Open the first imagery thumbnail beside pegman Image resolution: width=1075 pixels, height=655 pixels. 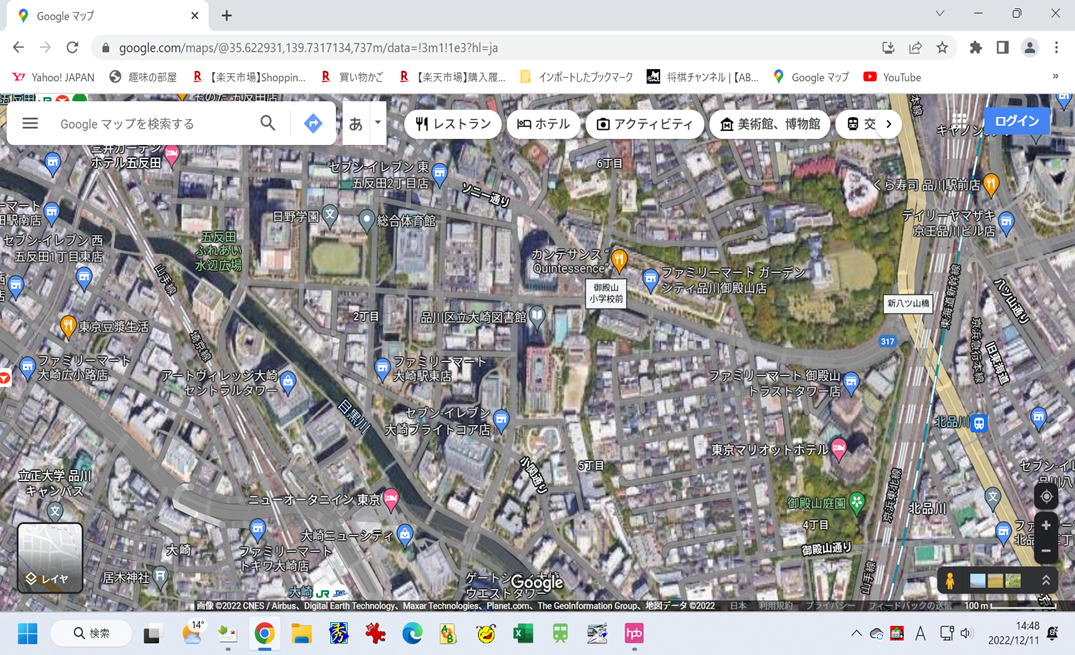(978, 581)
